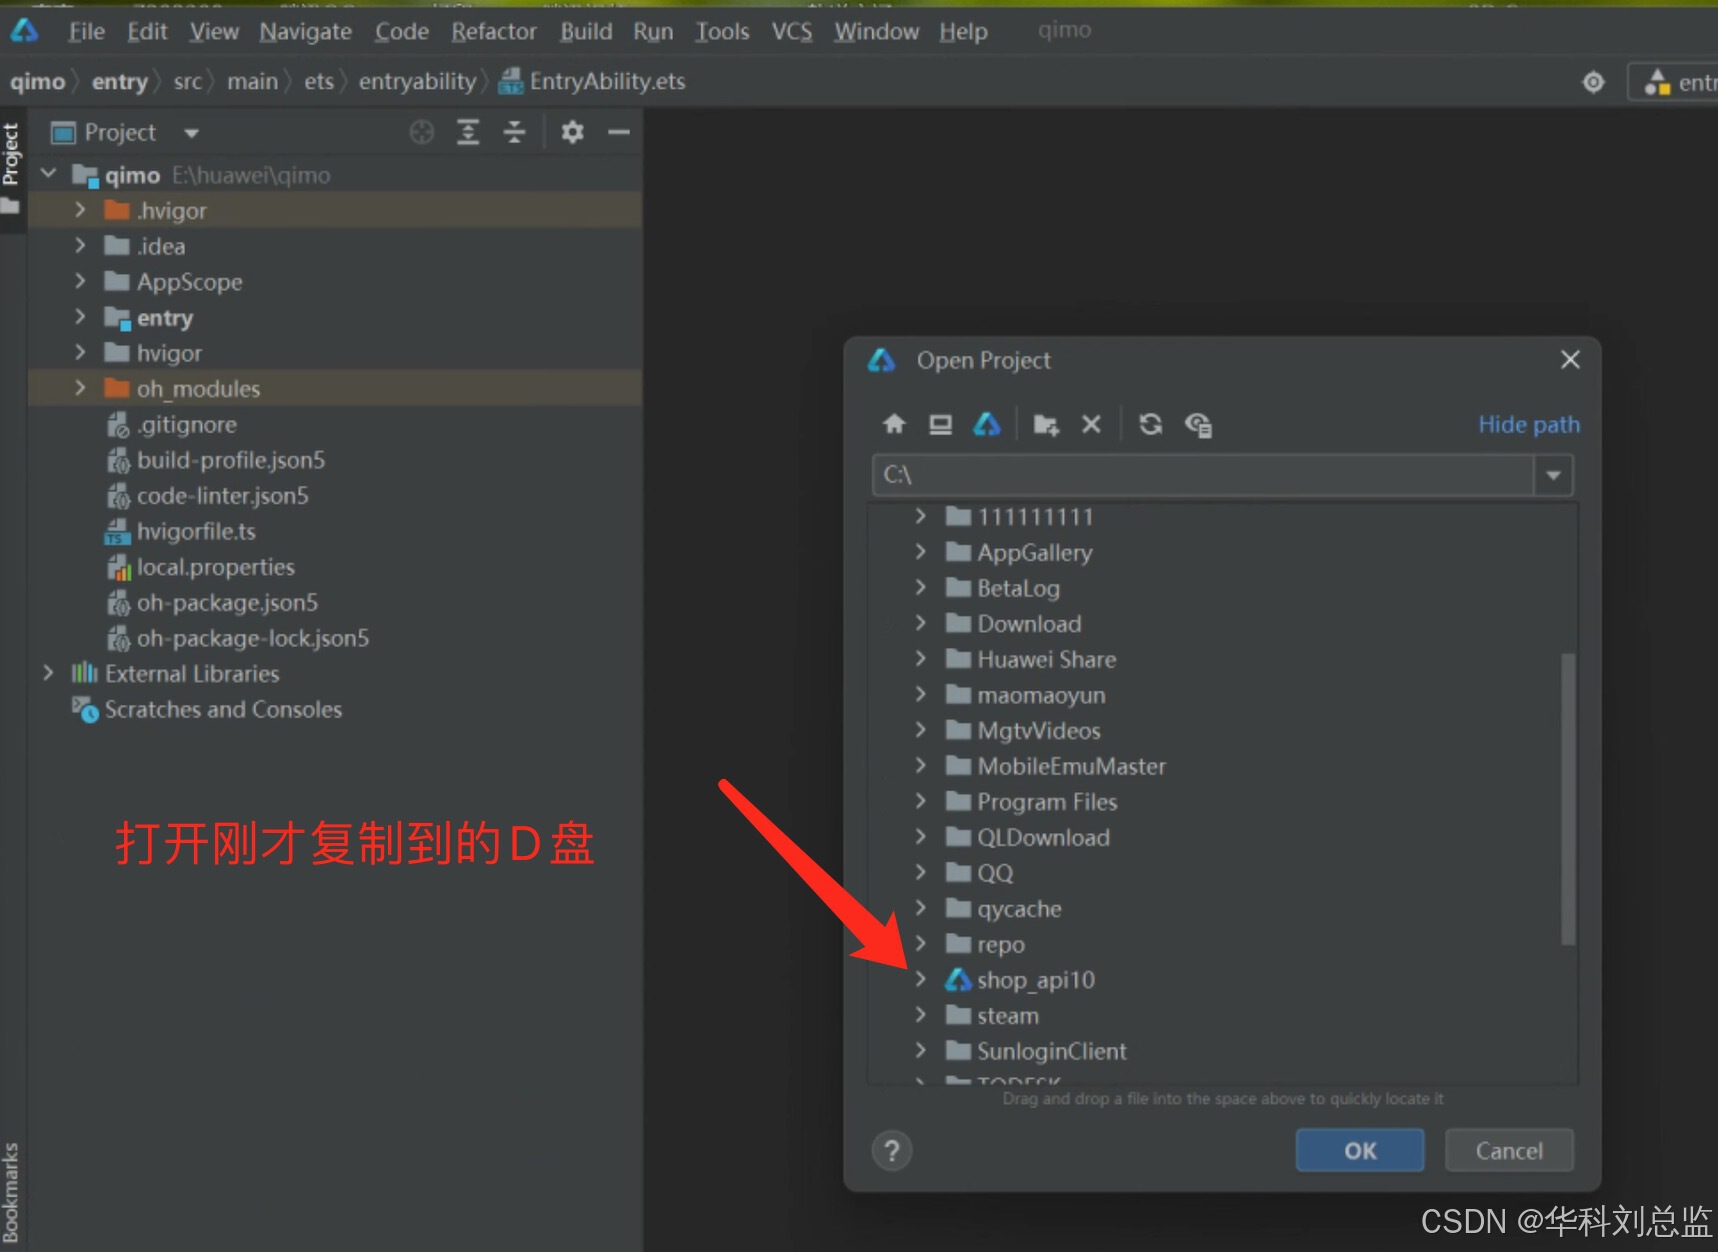Open the path history dropdown arrow
Screen dimensions: 1718x1252
[1553, 475]
